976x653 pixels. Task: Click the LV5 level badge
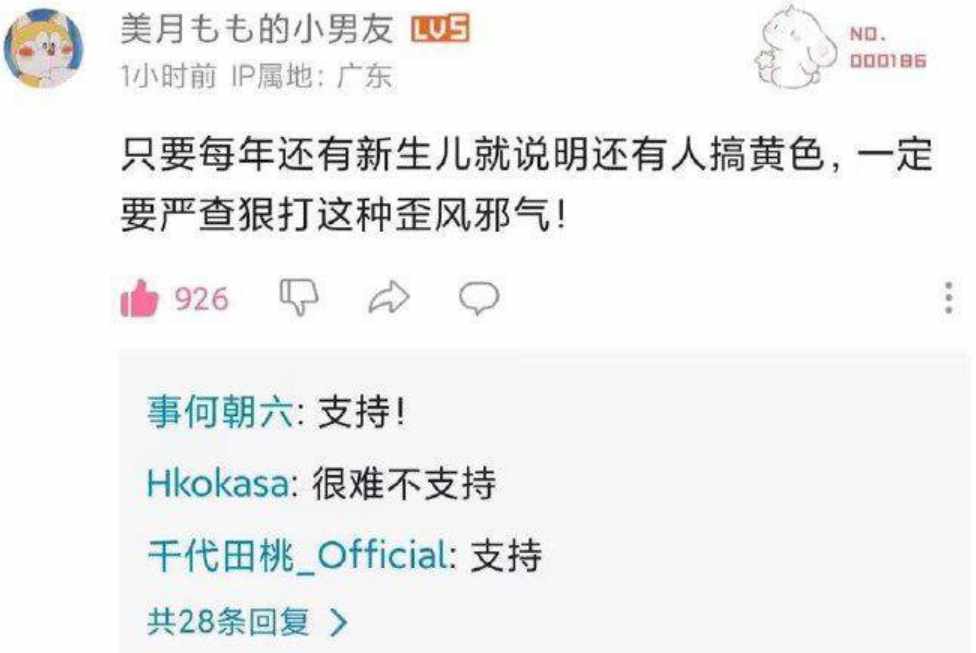click(x=440, y=29)
